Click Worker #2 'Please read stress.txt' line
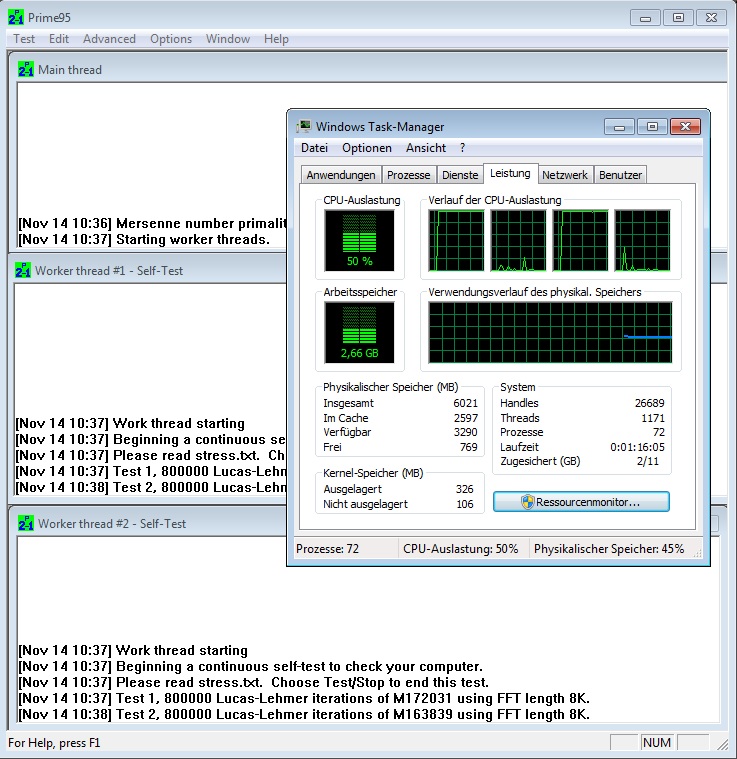The height and width of the screenshot is (759, 737). click(x=254, y=682)
